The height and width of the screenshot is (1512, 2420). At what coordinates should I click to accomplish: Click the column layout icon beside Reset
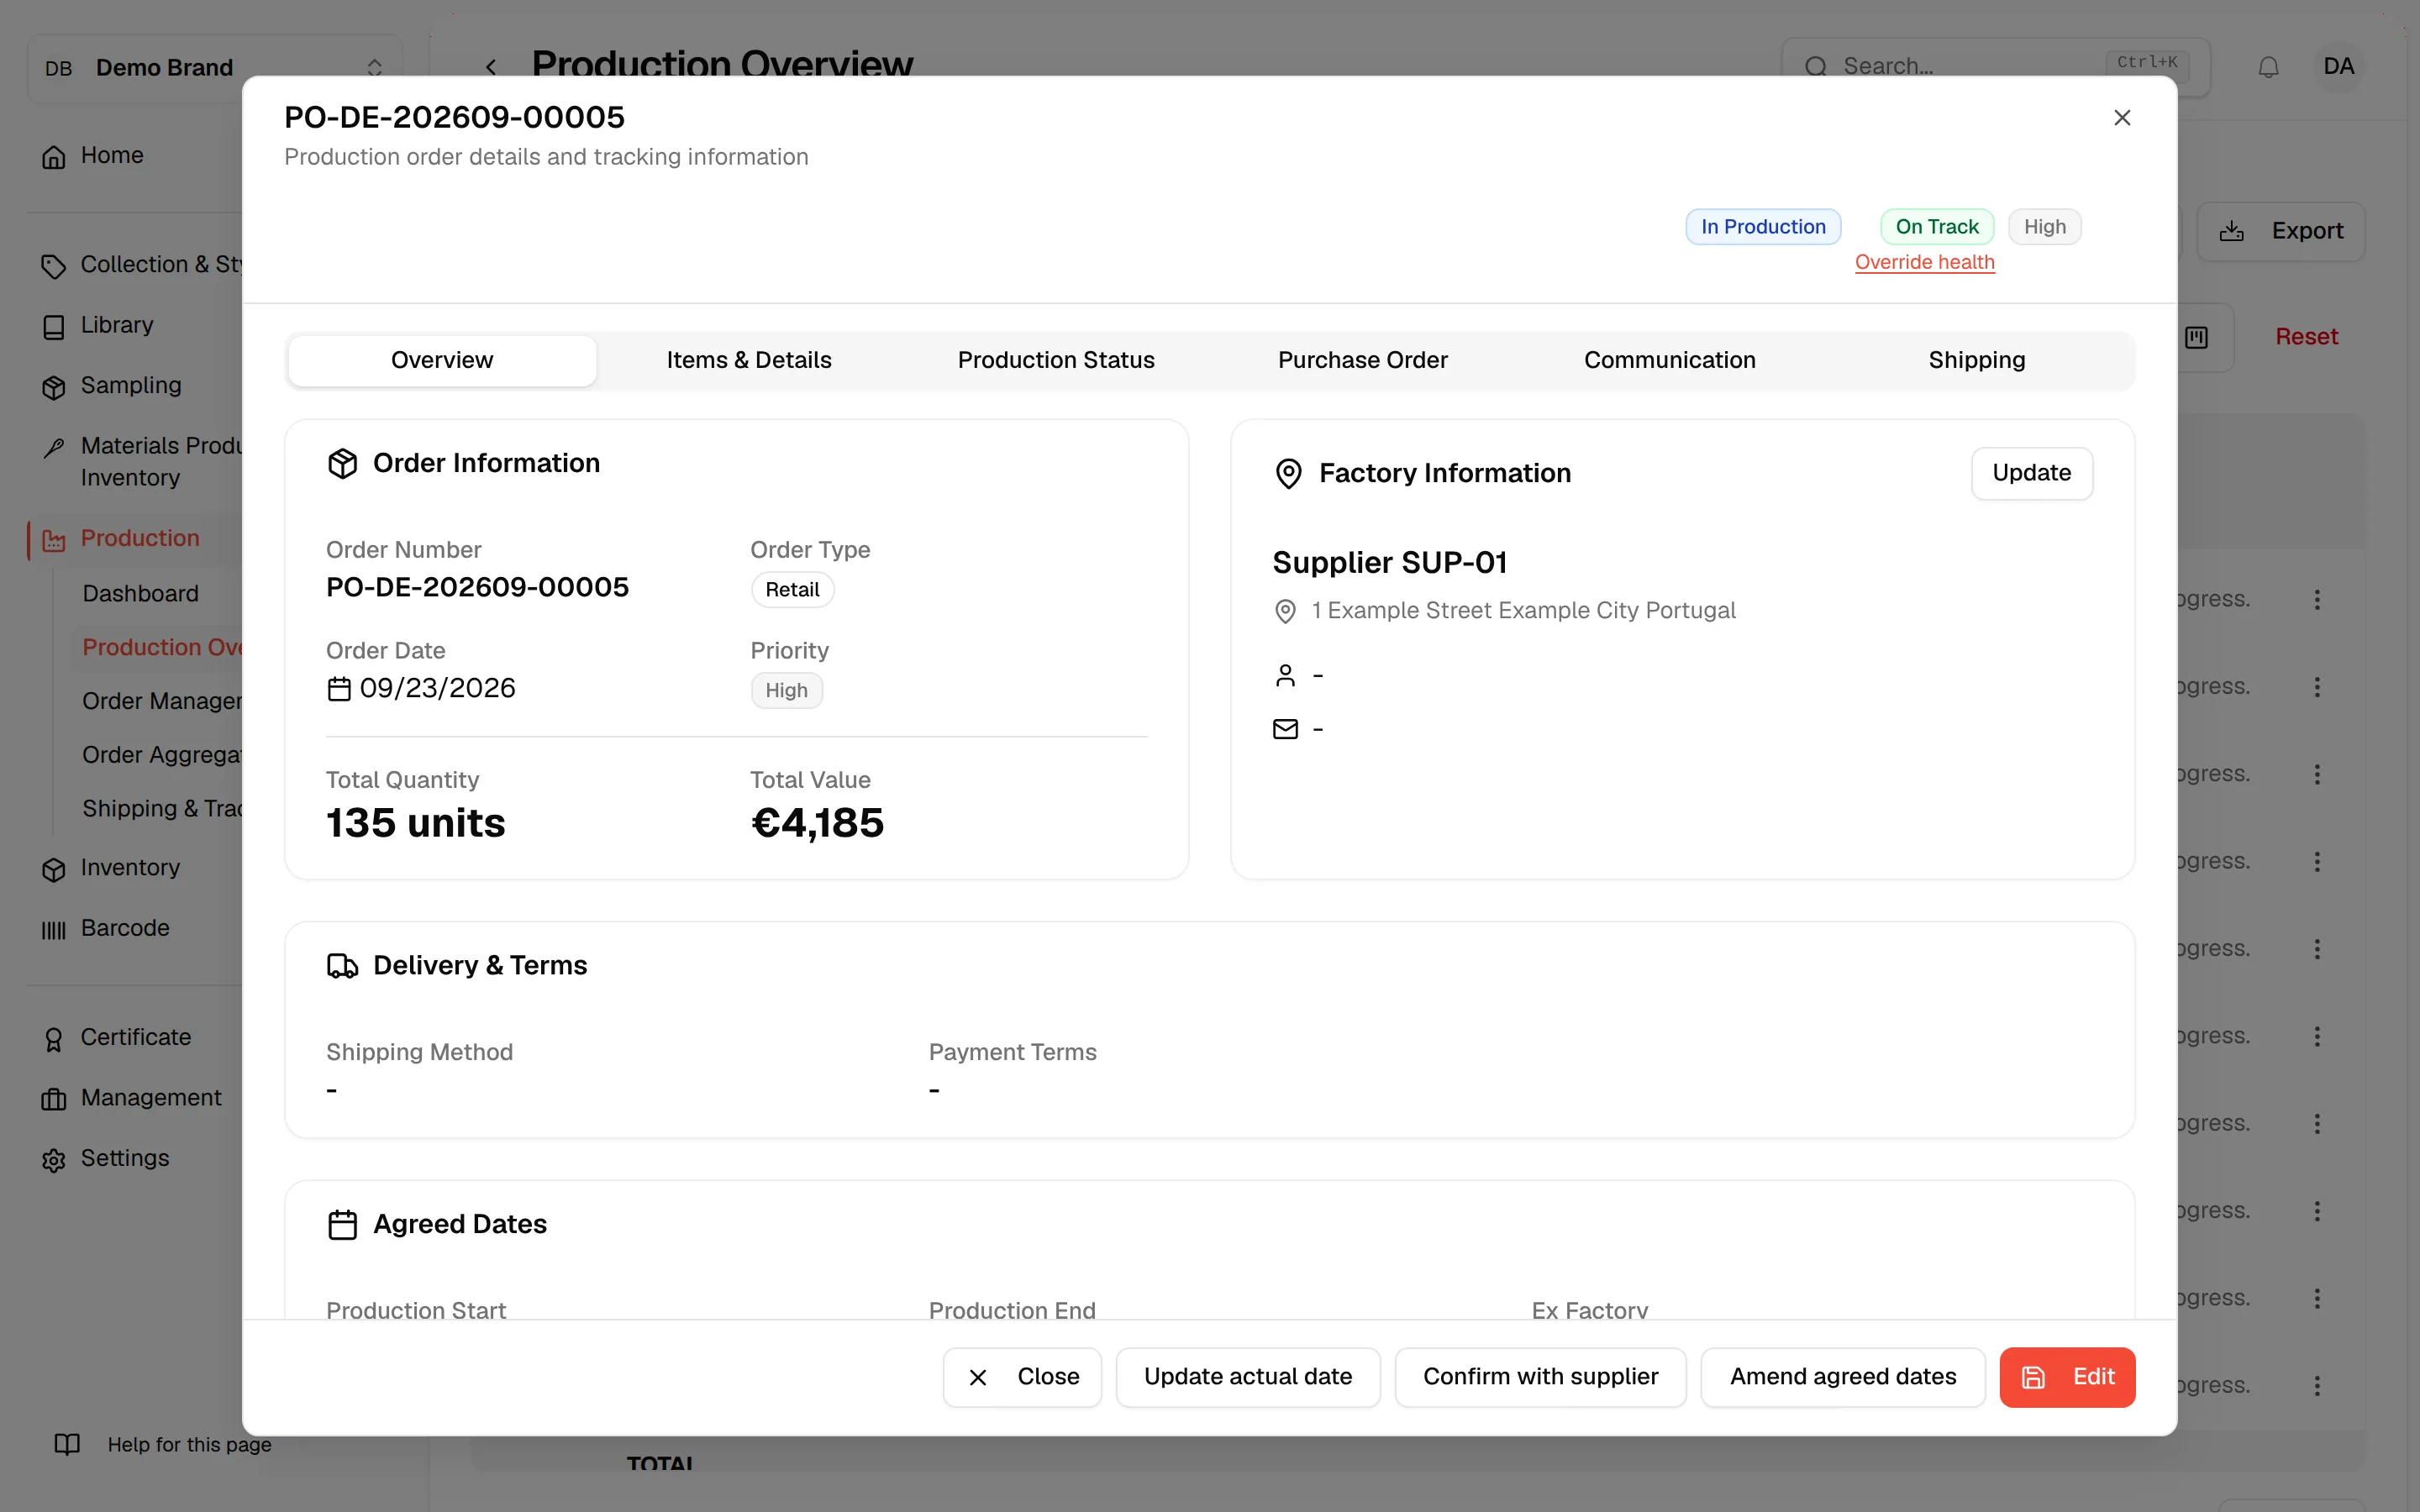[2196, 337]
